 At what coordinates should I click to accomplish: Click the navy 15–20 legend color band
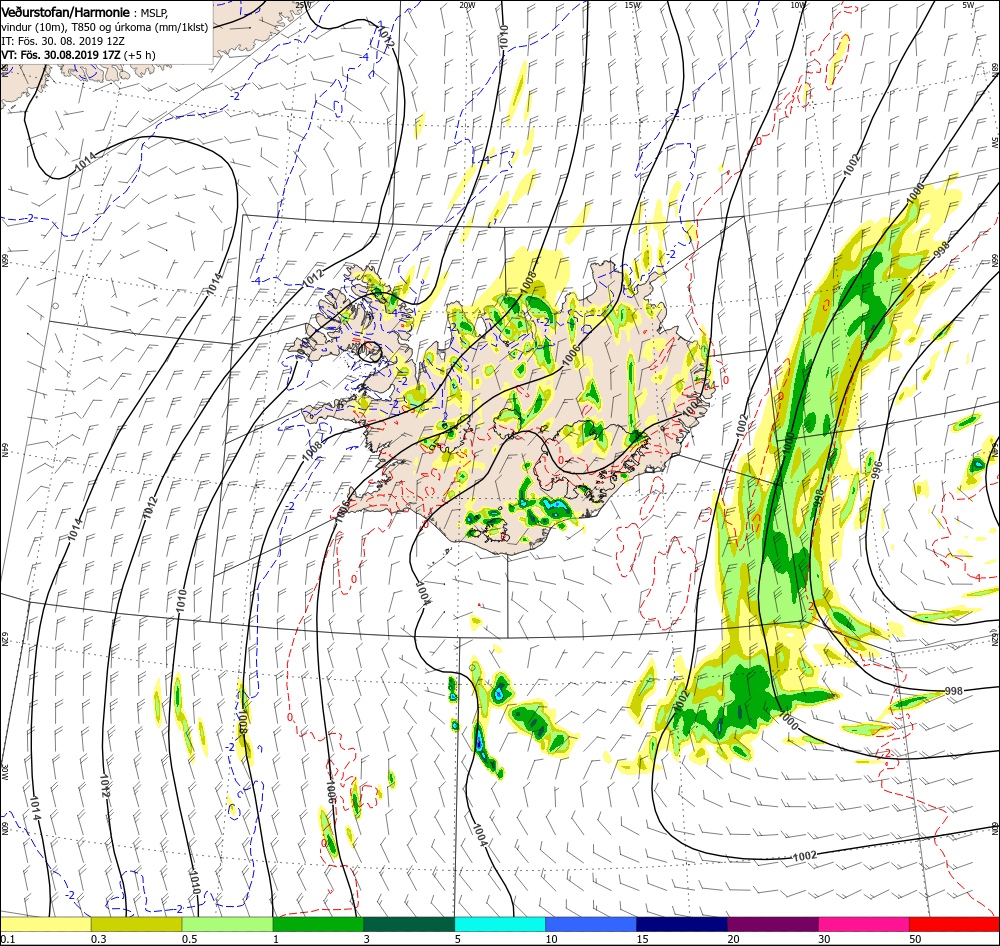click(682, 924)
